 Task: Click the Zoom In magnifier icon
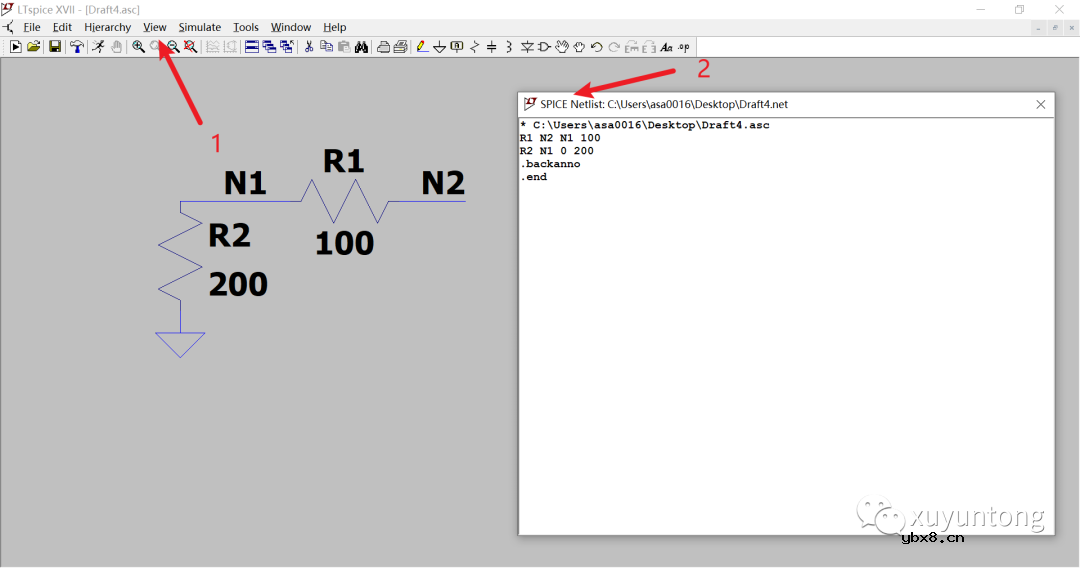click(x=138, y=47)
